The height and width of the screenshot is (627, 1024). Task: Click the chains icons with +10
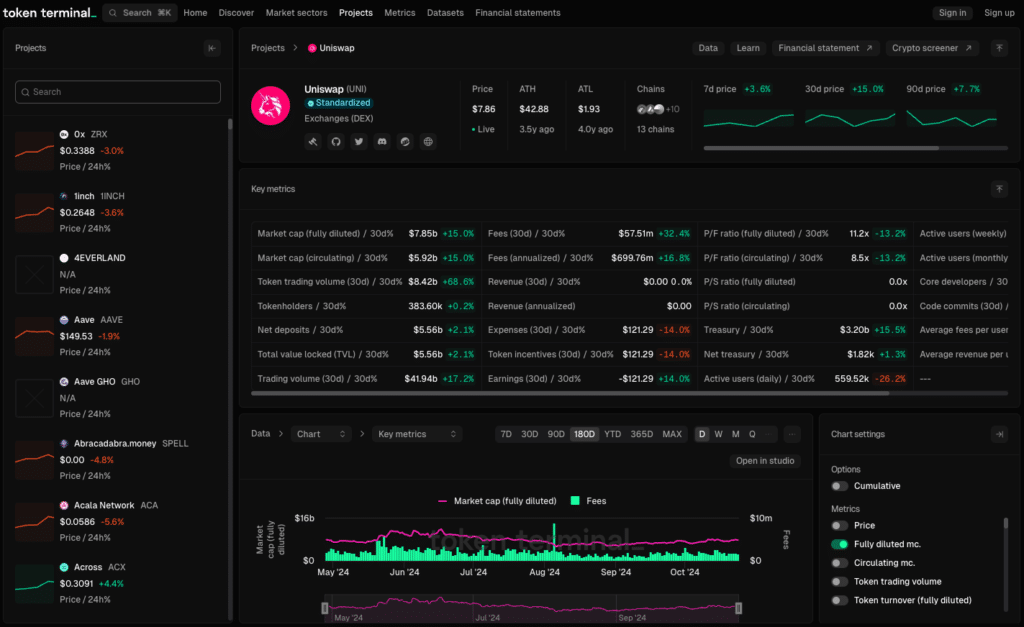click(658, 109)
